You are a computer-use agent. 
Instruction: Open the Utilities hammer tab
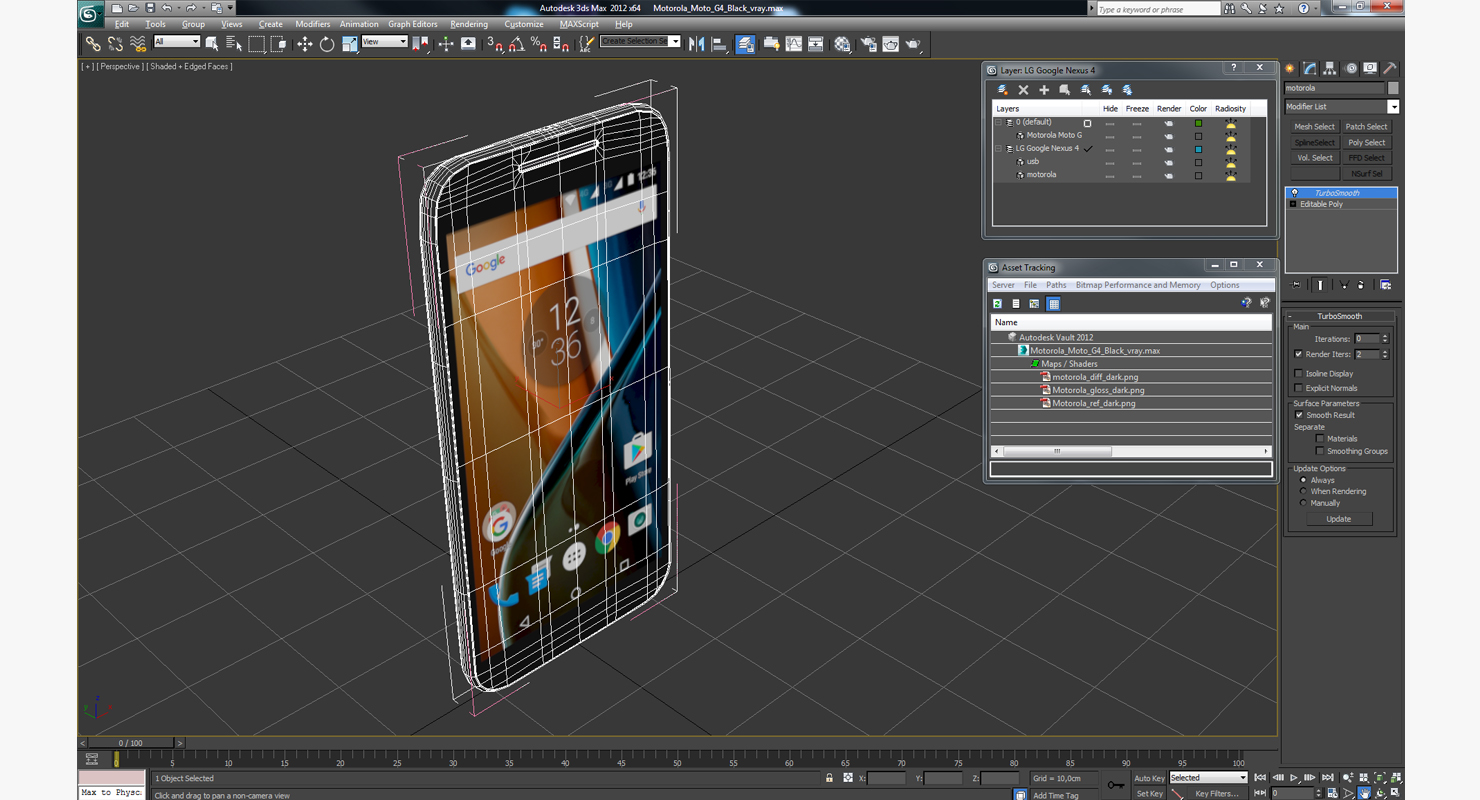[x=1390, y=69]
